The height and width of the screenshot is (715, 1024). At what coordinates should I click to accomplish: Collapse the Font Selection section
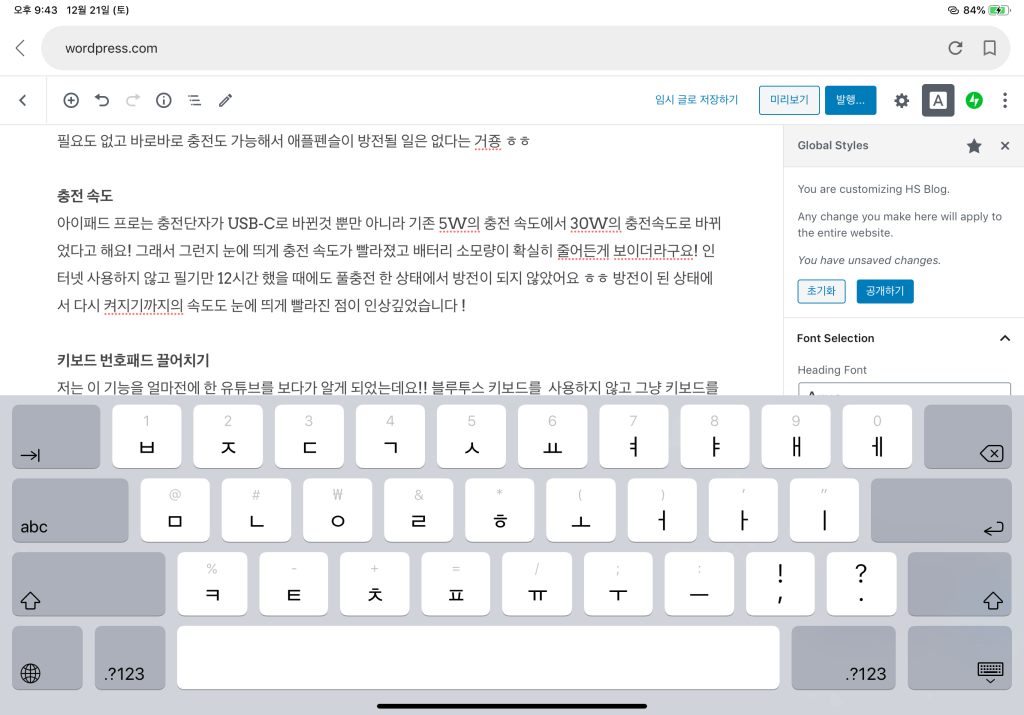1005,338
